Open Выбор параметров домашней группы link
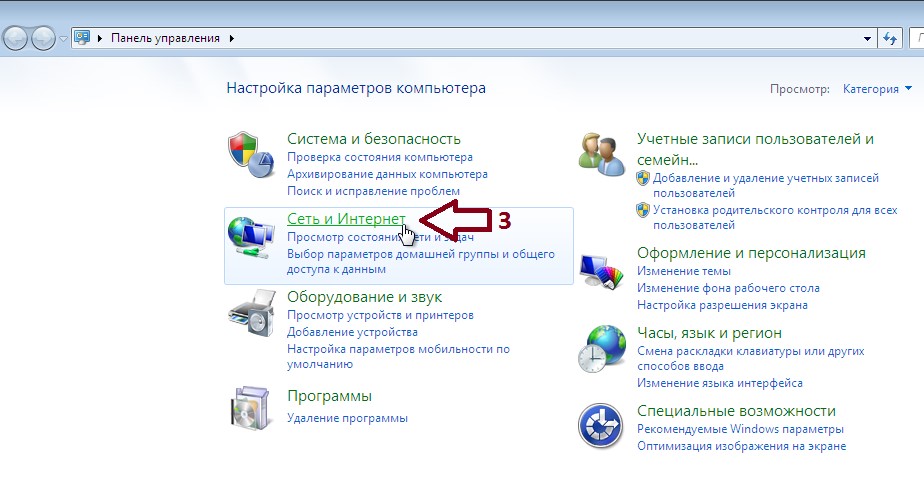The image size is (924, 489). point(421,262)
